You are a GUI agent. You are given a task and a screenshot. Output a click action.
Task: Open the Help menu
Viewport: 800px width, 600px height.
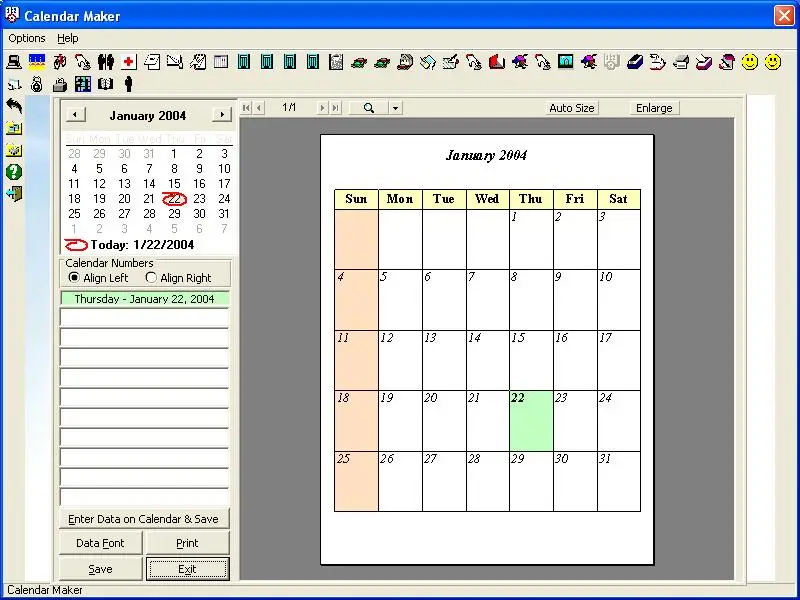(67, 38)
